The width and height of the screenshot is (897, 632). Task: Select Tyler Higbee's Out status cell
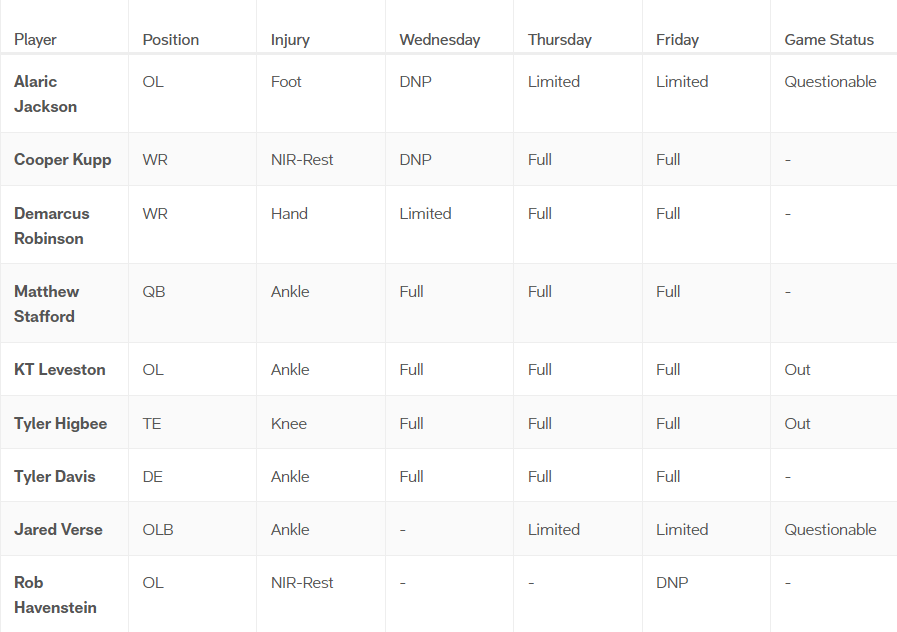pyautogui.click(x=797, y=424)
